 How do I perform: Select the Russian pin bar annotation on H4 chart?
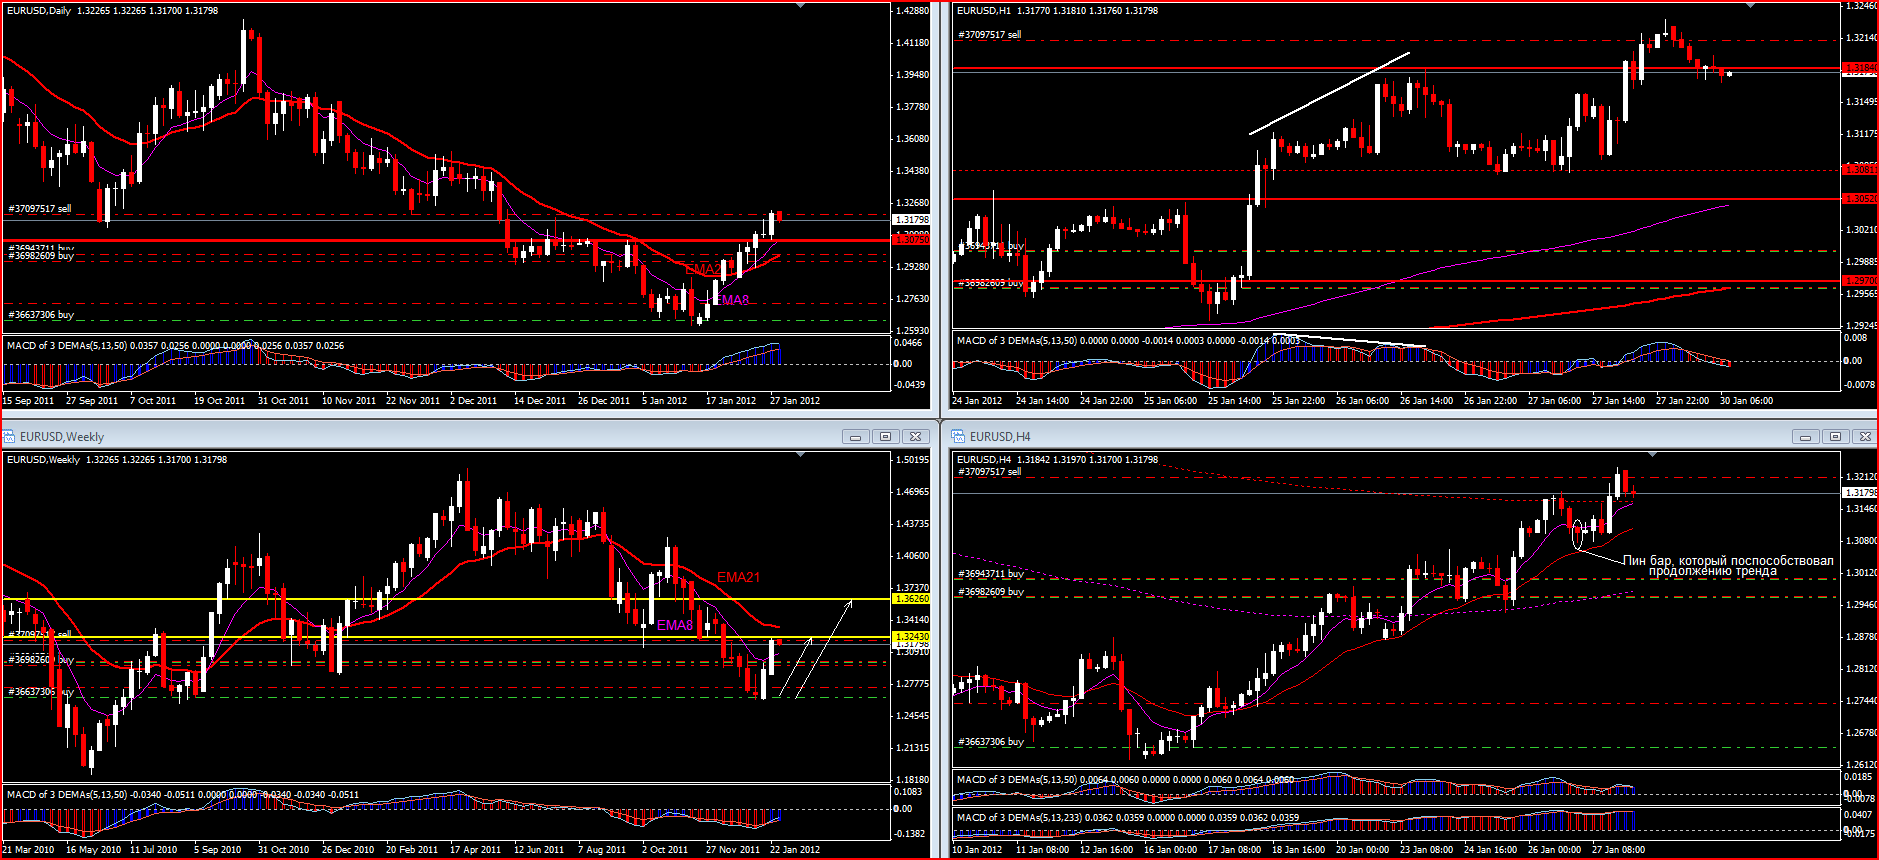(x=1728, y=566)
